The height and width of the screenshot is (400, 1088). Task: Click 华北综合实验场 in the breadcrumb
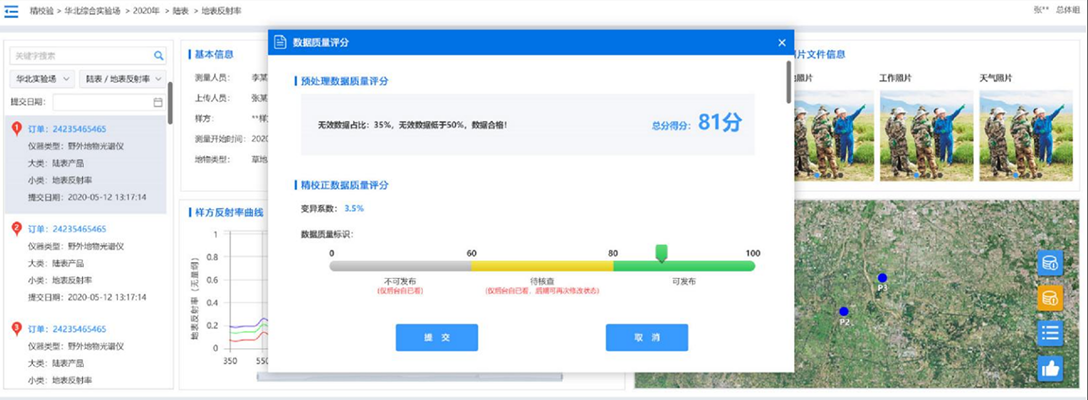pos(98,10)
